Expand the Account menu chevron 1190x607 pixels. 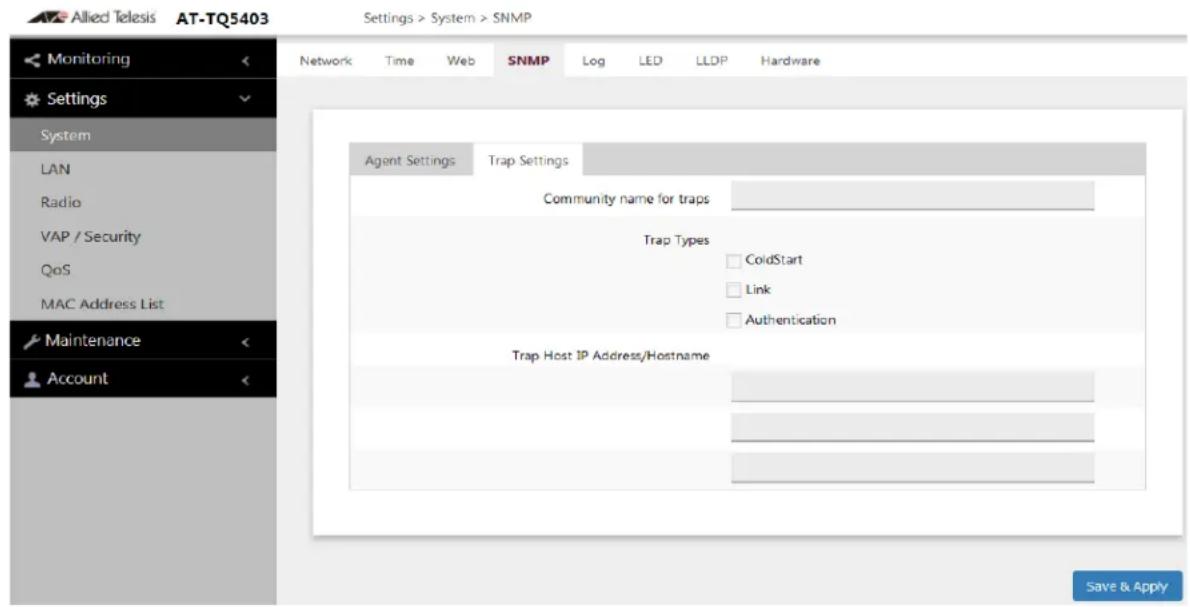244,380
